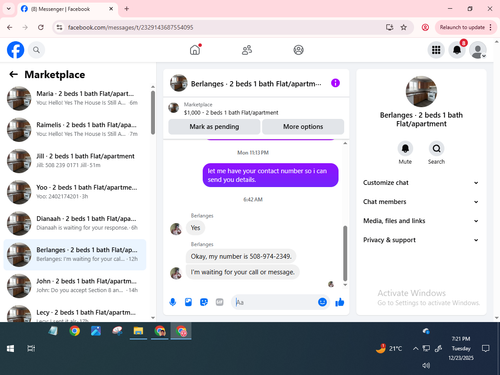
Task: Install app icon in address bar
Action: tap(389, 27)
